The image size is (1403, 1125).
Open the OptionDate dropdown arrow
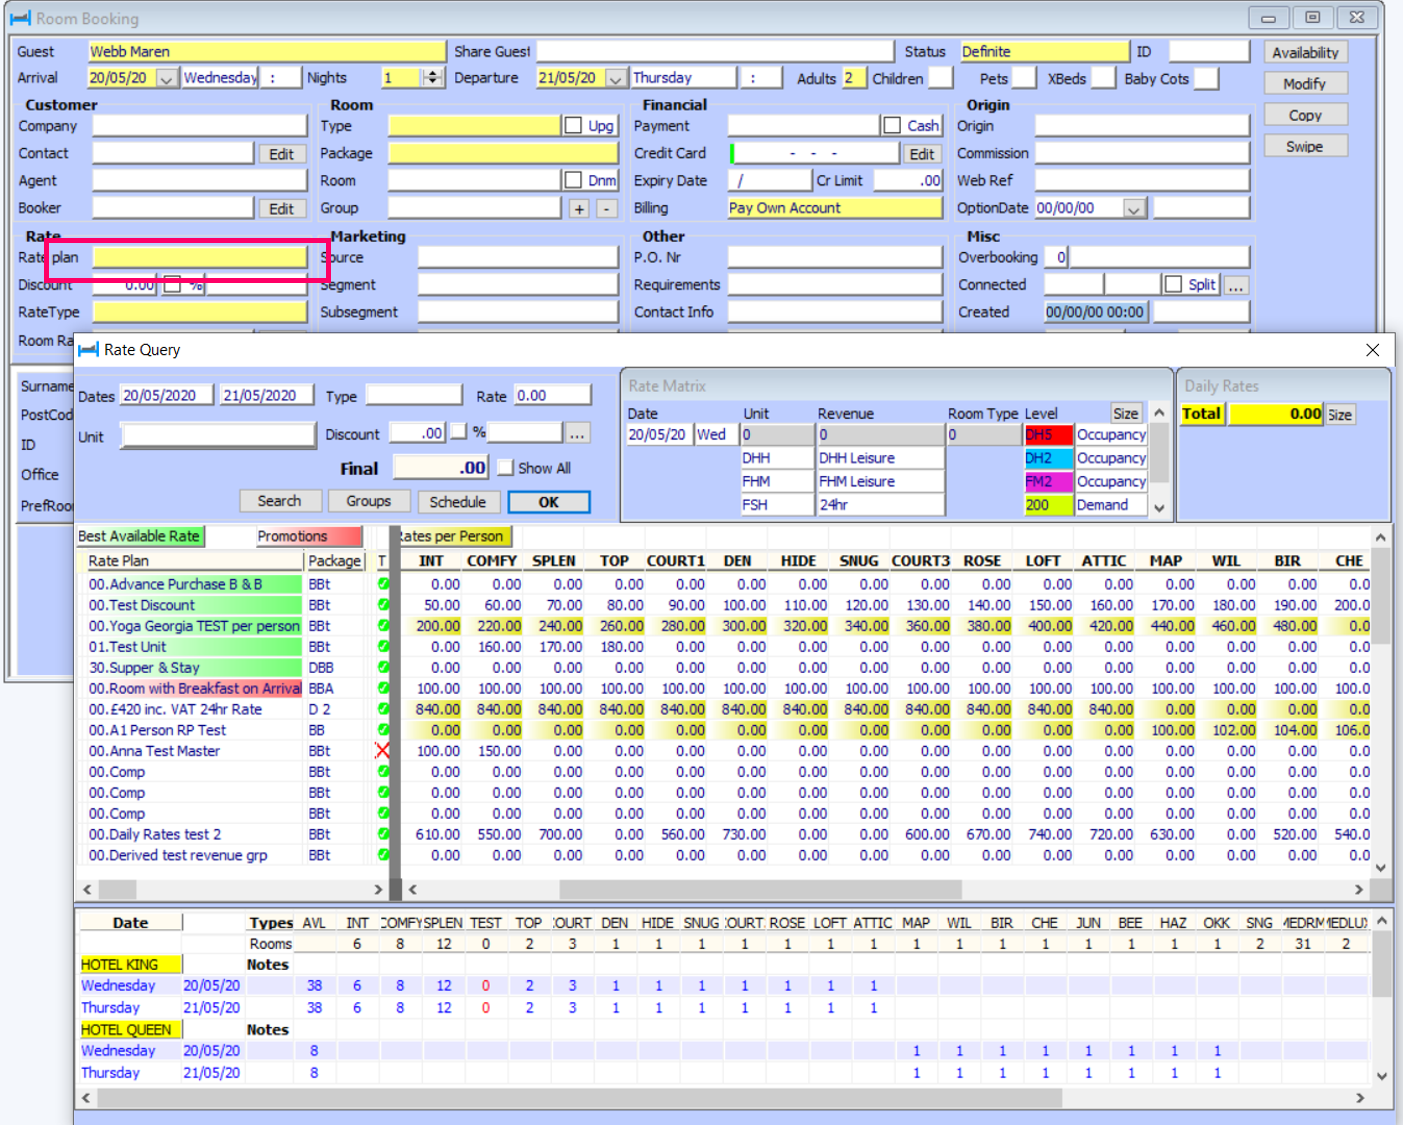tap(1134, 209)
